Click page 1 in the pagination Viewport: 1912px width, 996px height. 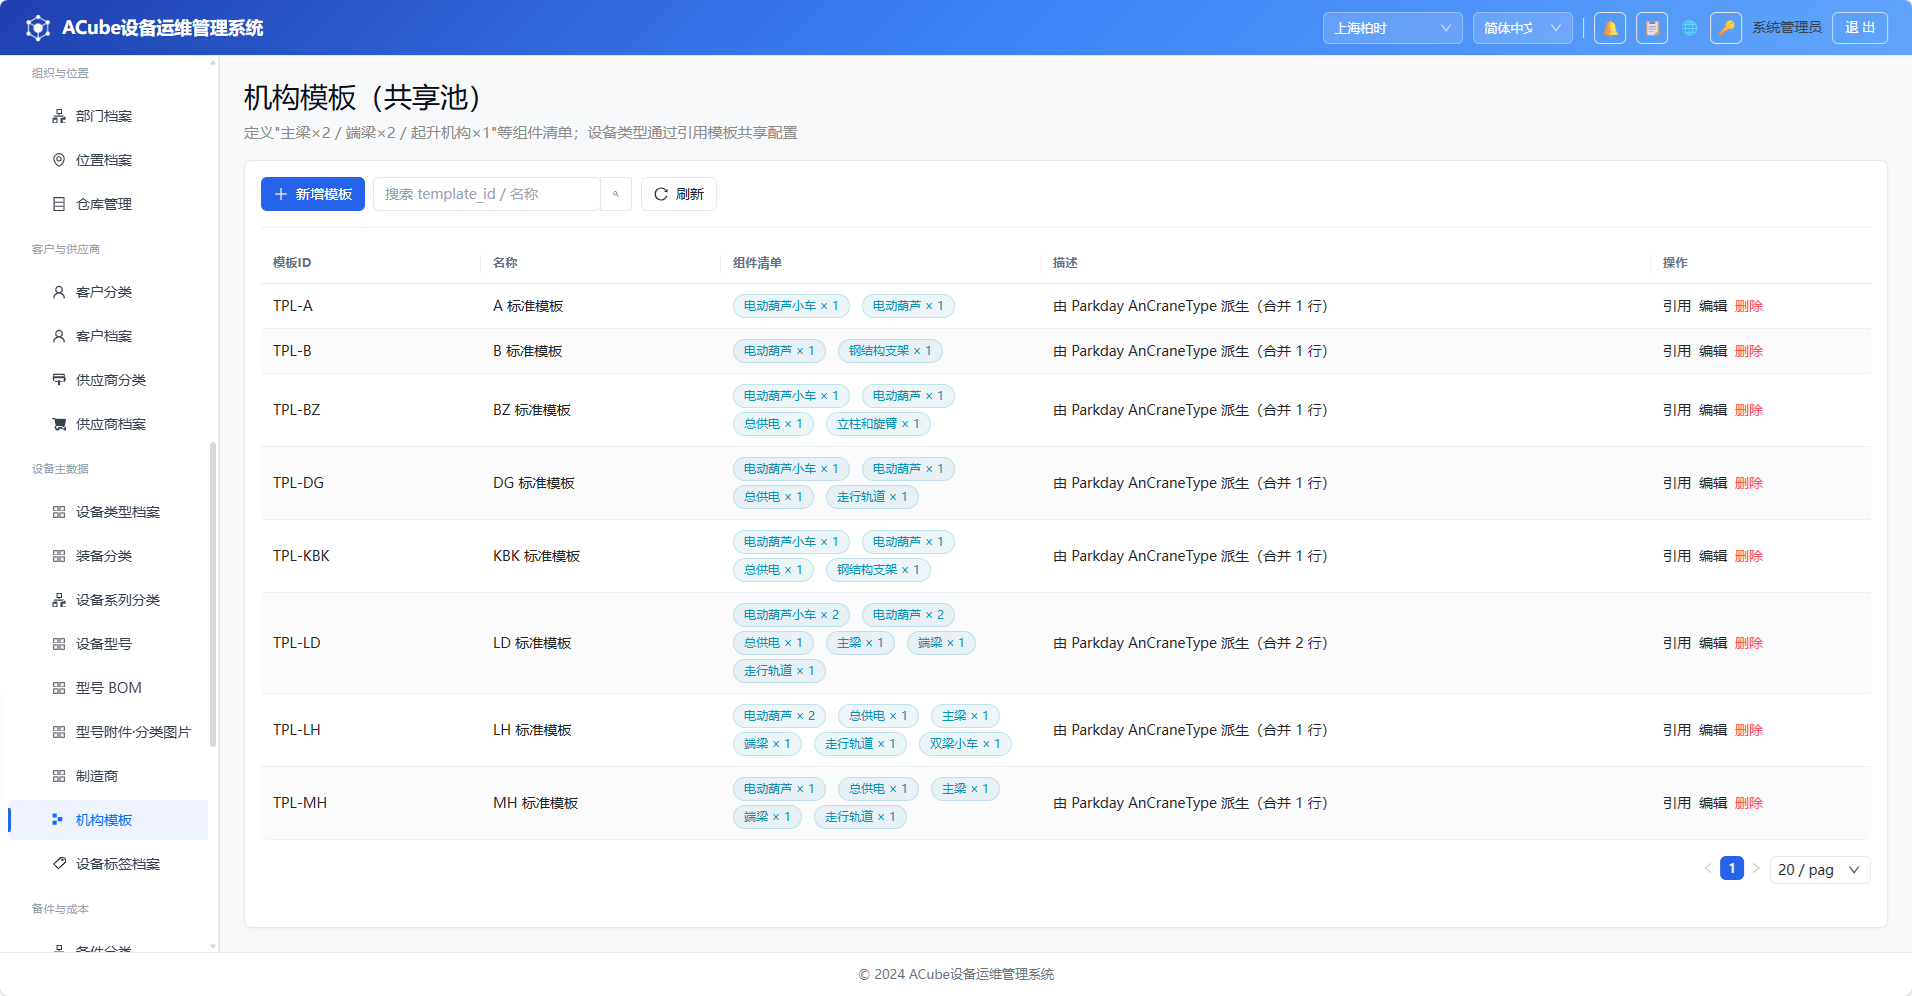tap(1732, 868)
